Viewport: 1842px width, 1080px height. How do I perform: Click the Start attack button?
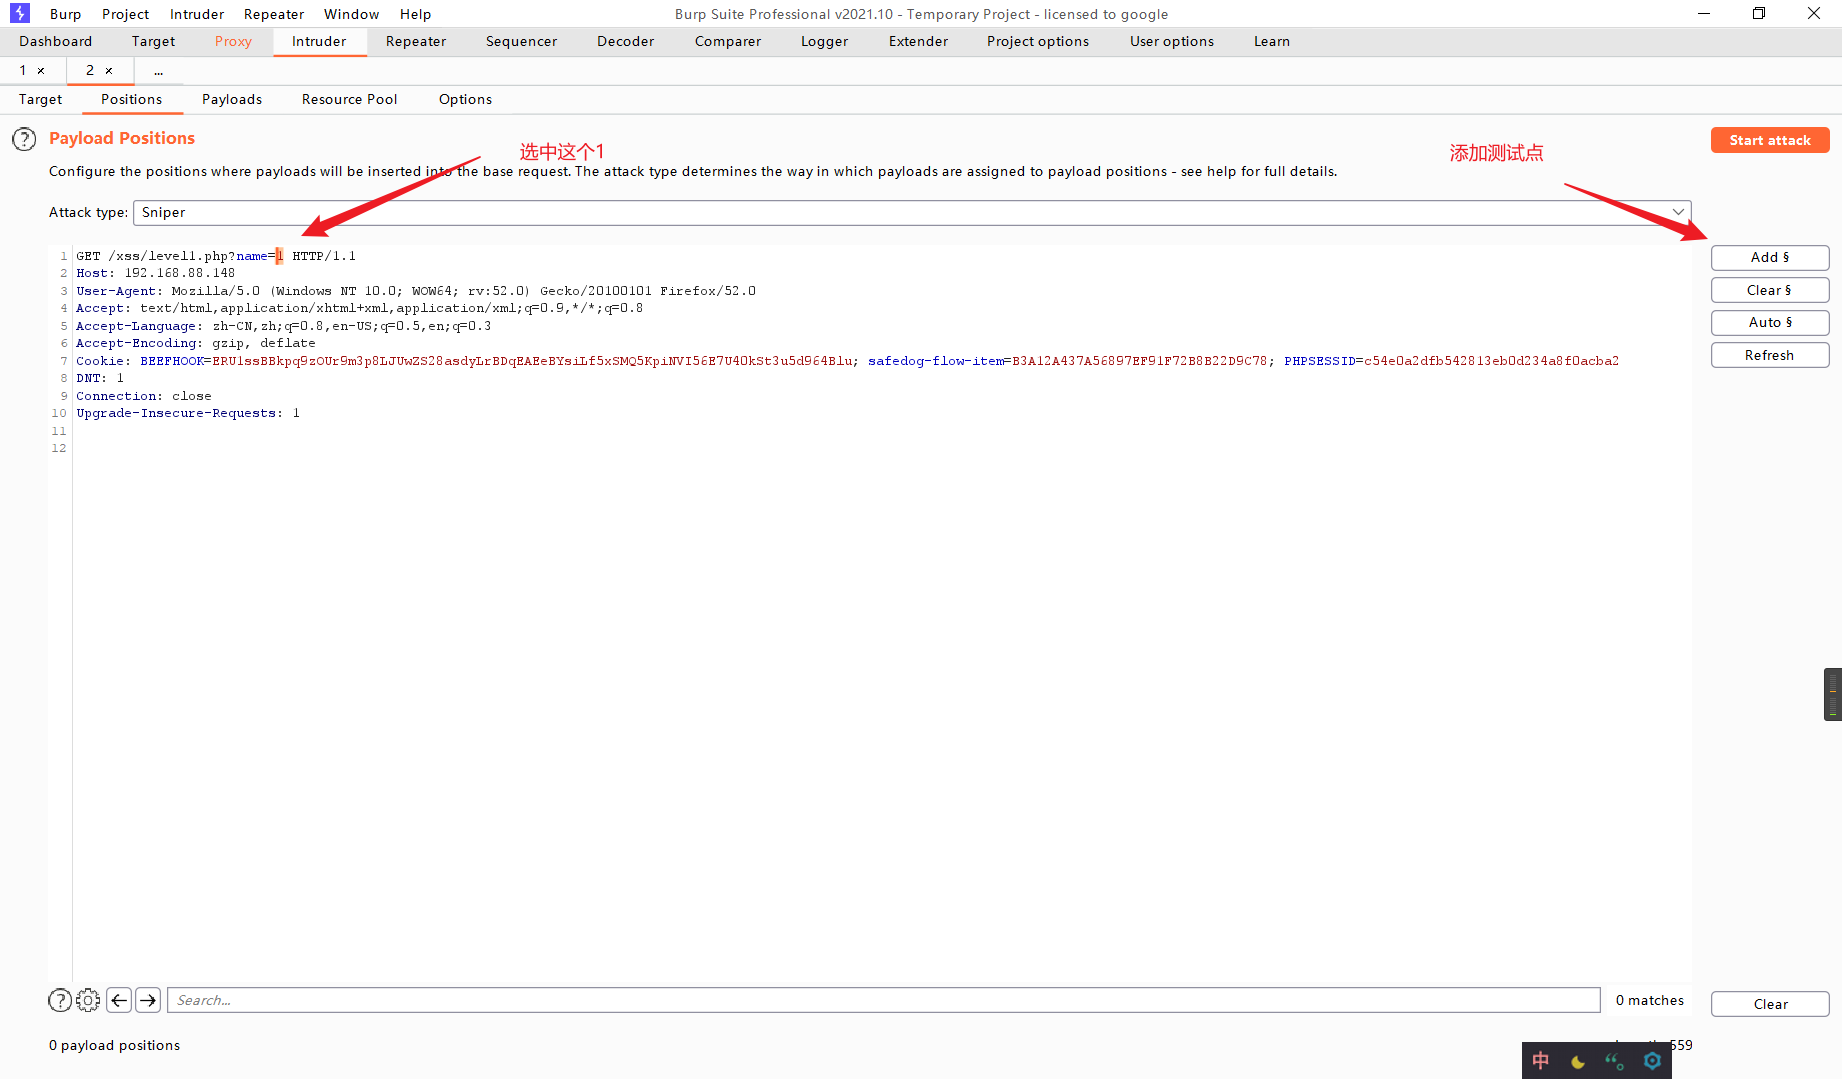coord(1770,140)
